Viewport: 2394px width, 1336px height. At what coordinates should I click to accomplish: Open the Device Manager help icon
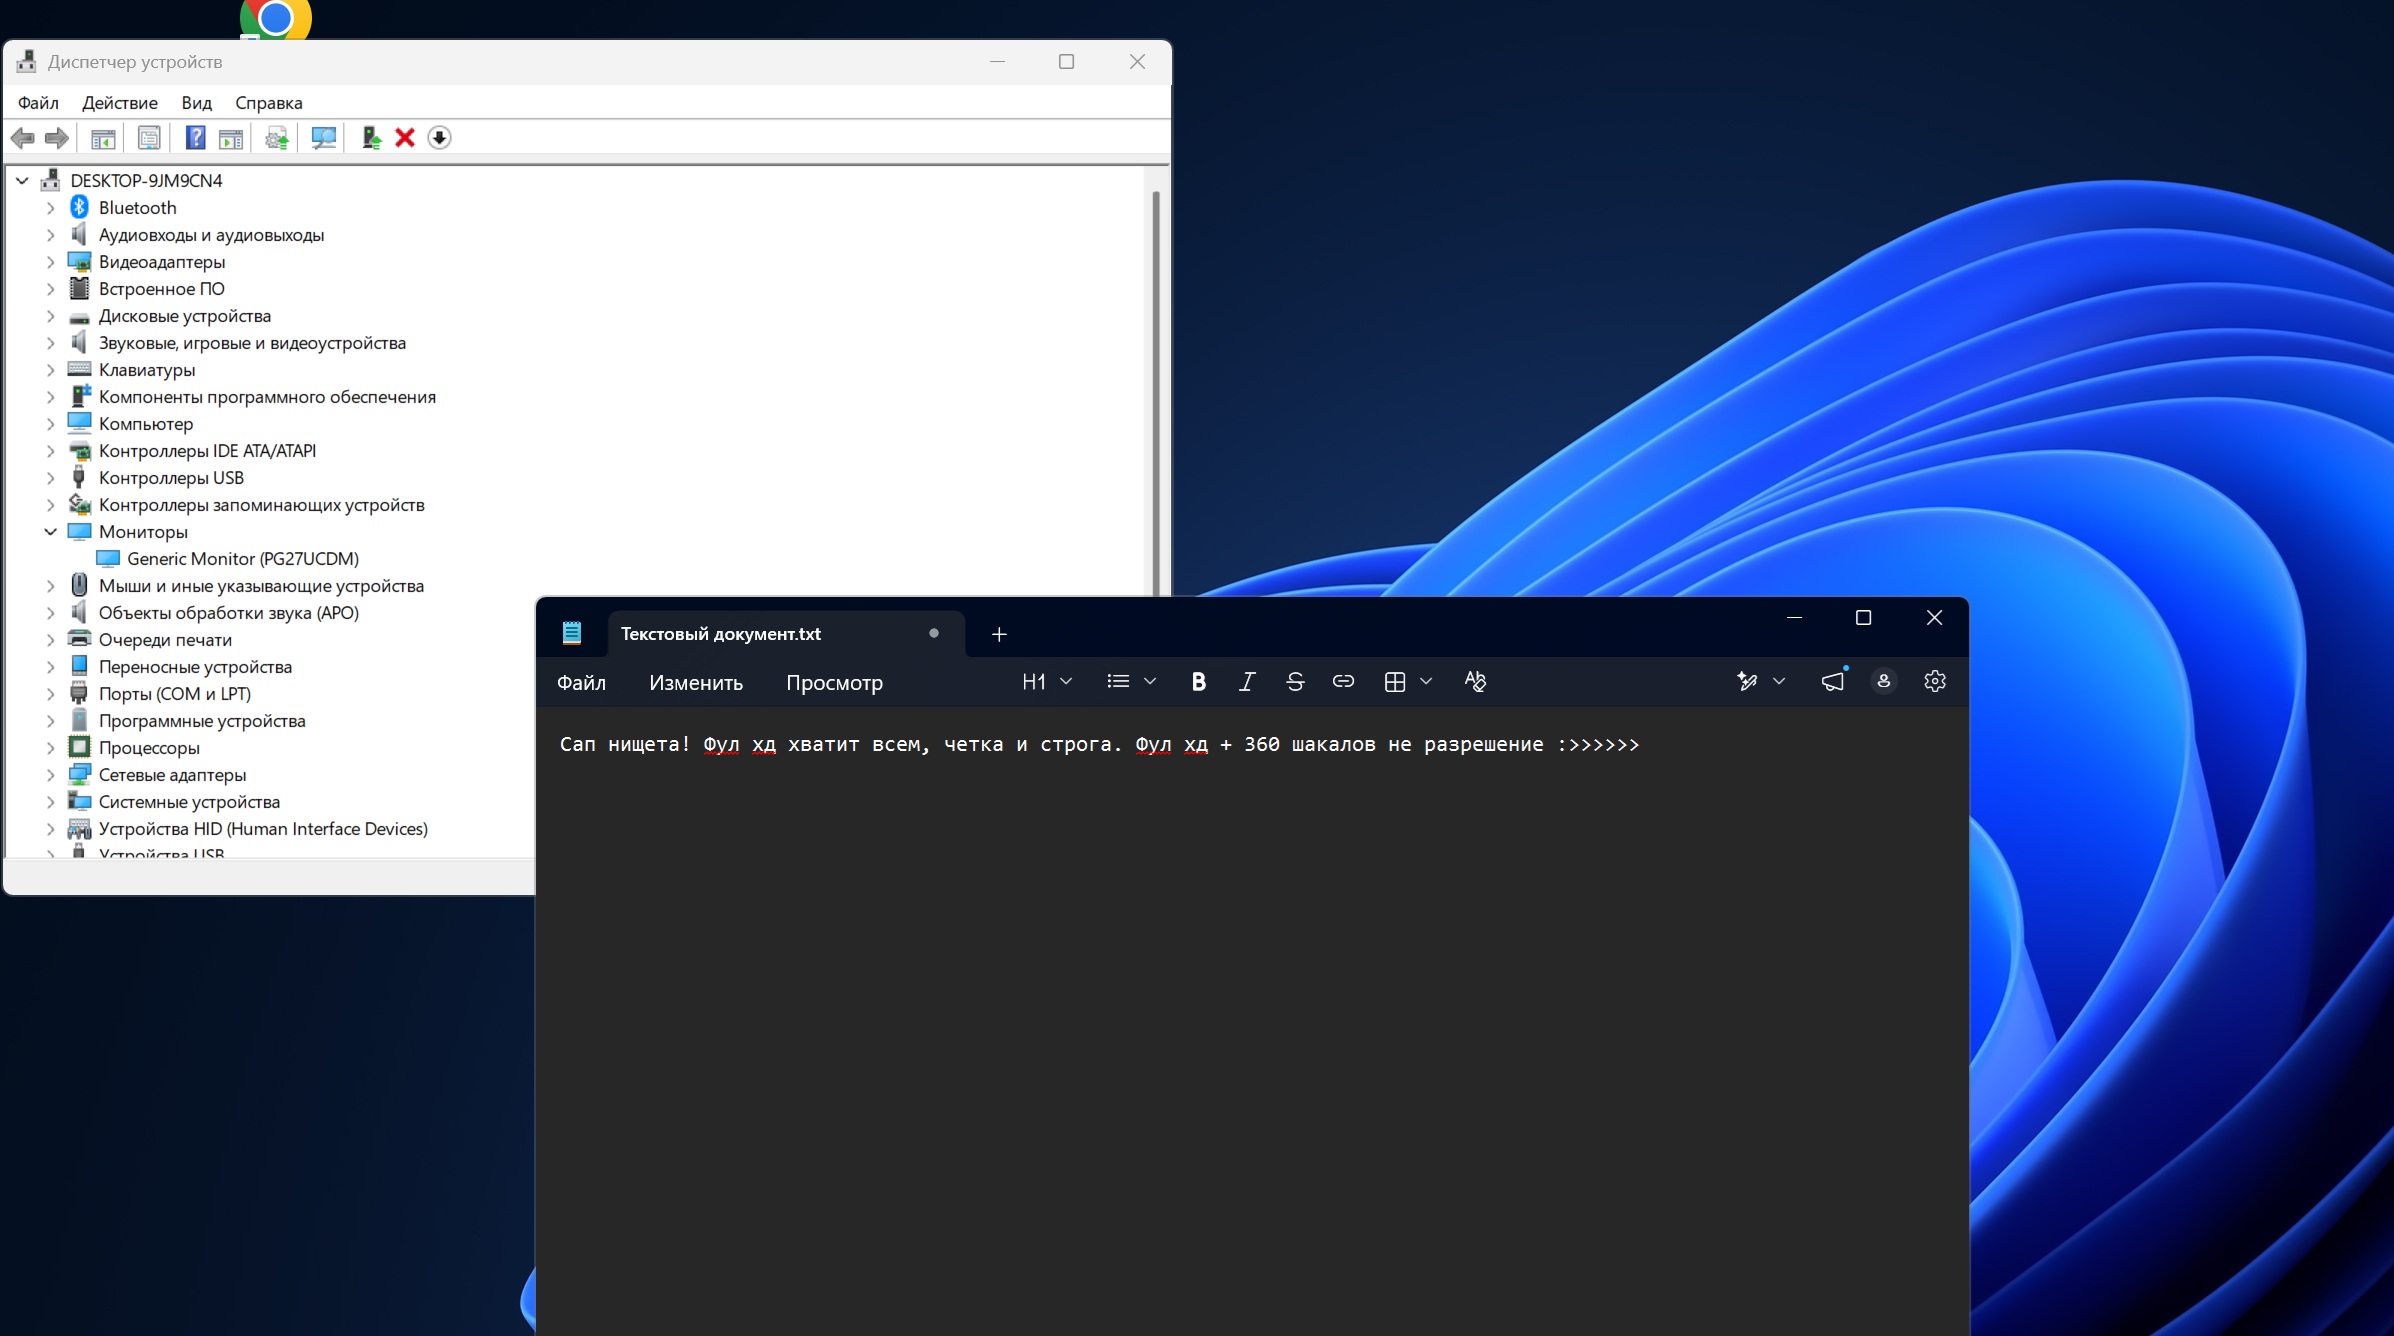click(195, 138)
